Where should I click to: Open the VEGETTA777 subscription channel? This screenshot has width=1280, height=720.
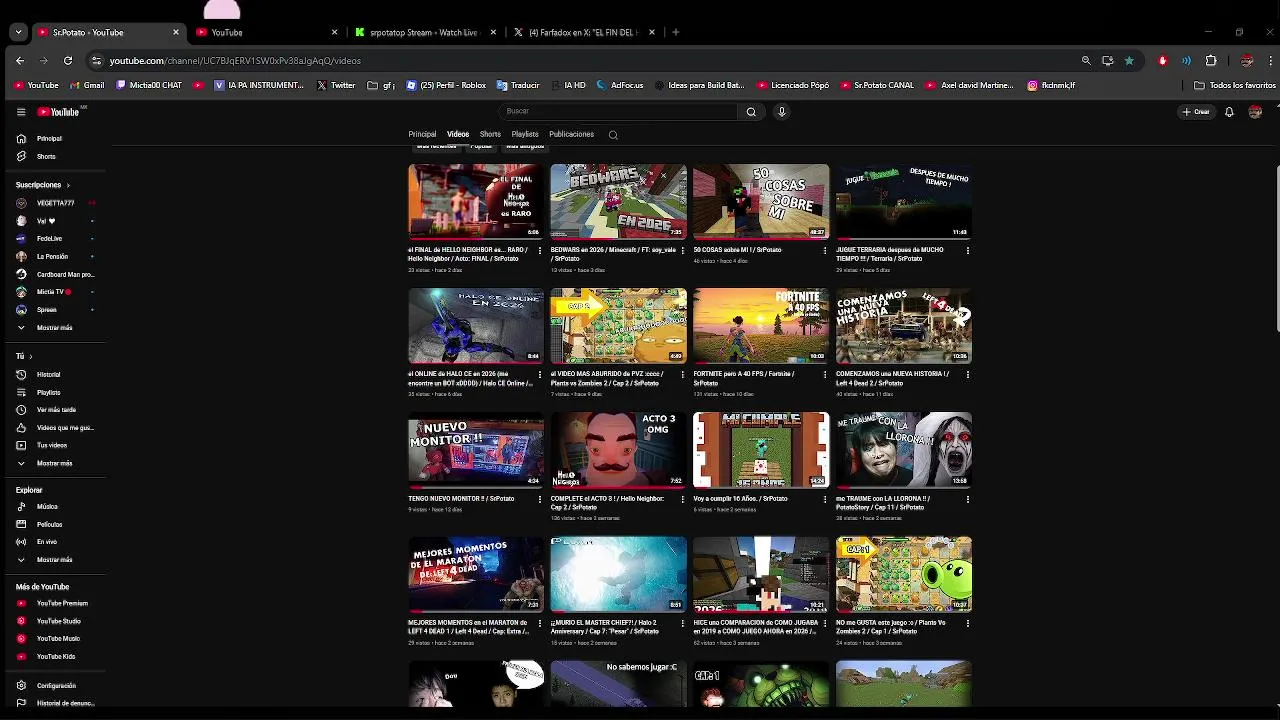pyautogui.click(x=55, y=203)
